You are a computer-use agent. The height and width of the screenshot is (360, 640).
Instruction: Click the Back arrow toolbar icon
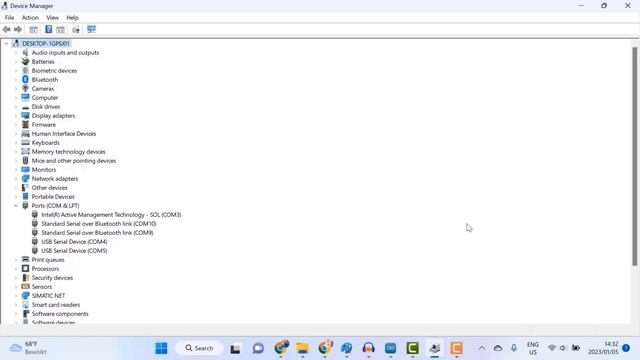pyautogui.click(x=7, y=29)
